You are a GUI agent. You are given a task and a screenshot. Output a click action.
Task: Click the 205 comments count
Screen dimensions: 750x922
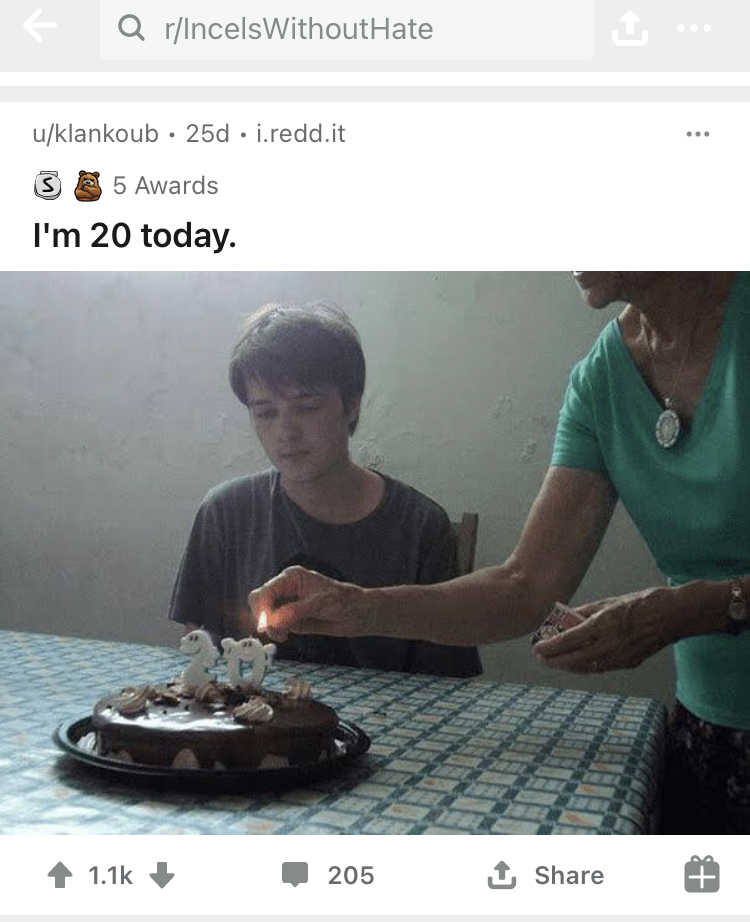[351, 875]
